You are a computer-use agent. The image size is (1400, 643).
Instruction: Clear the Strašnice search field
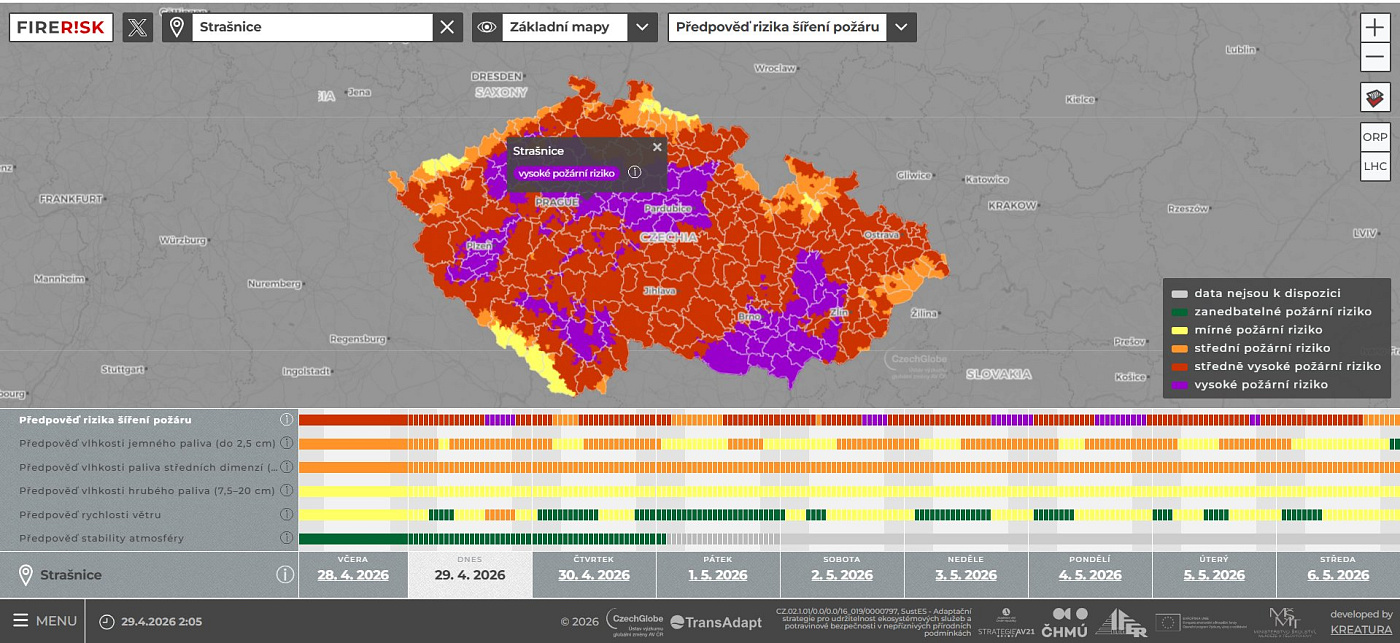click(447, 27)
